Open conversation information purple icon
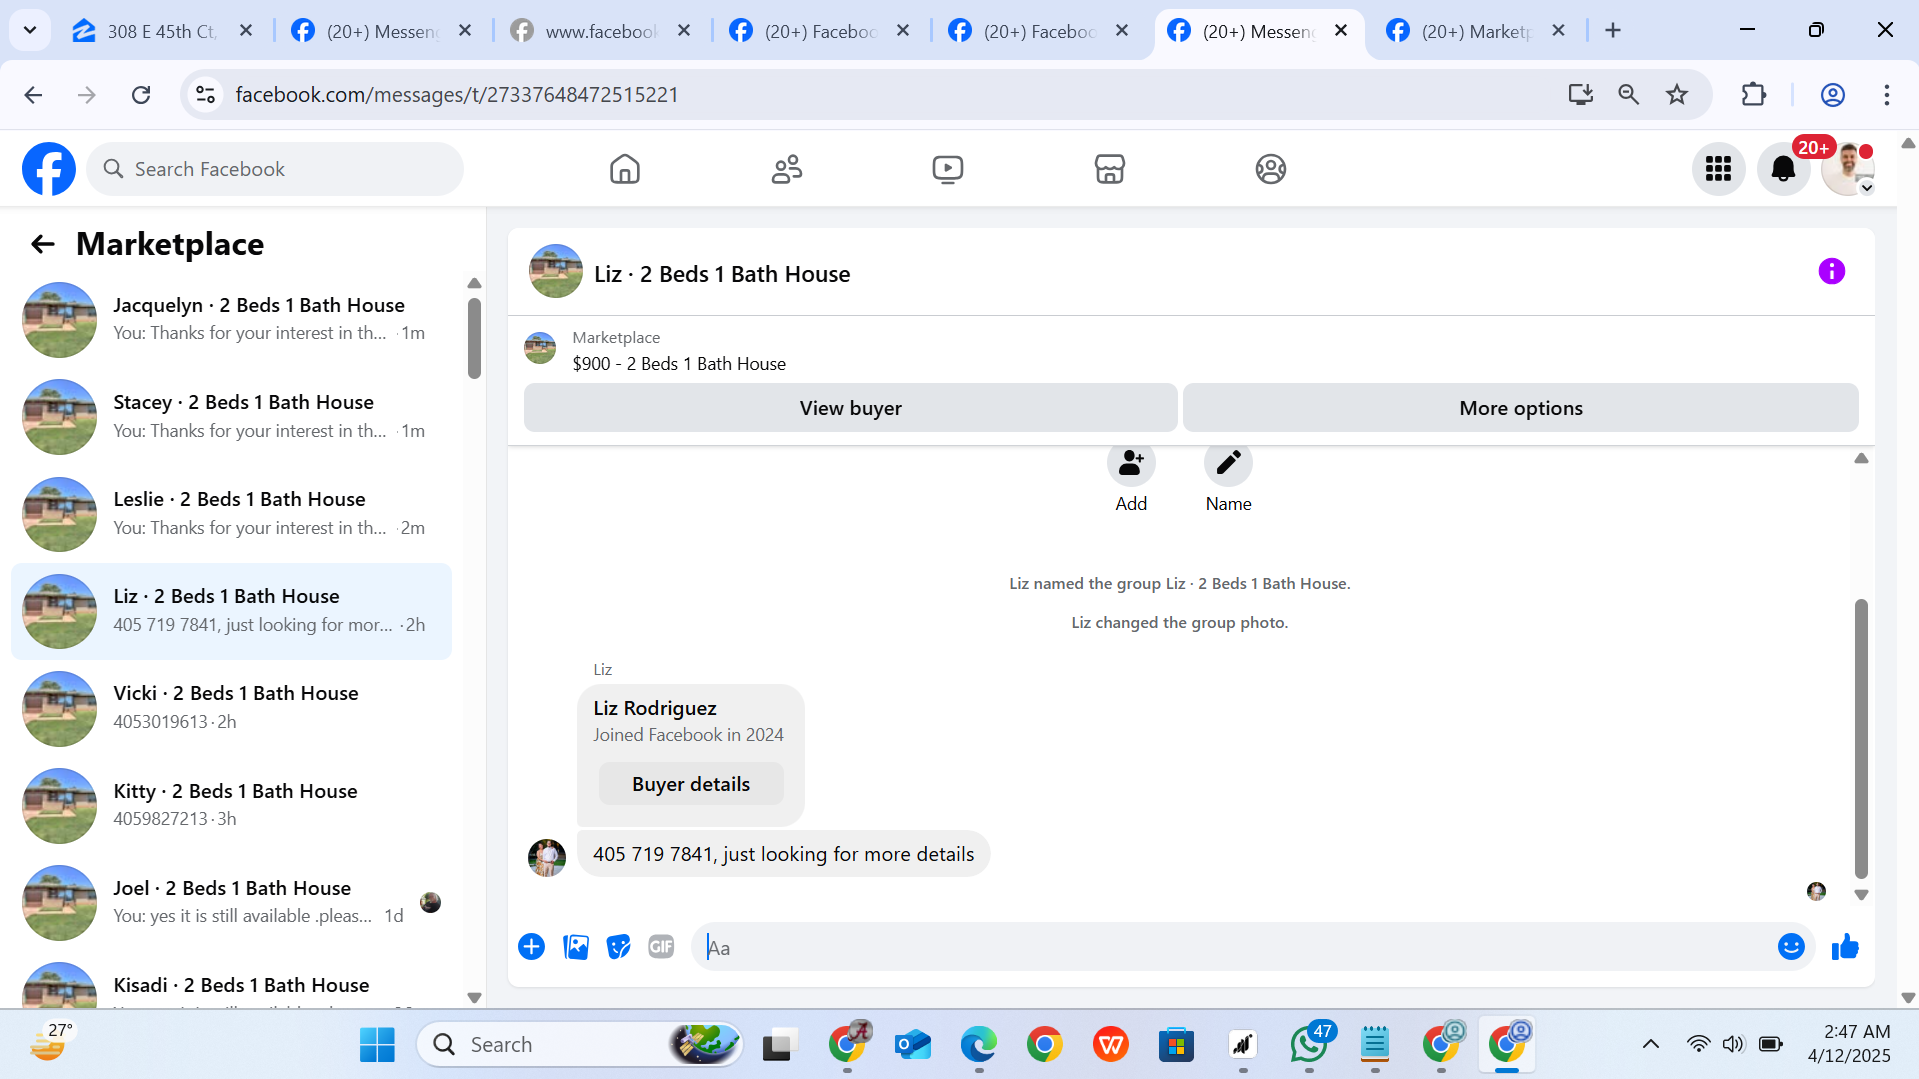The image size is (1919, 1079). pyautogui.click(x=1832, y=271)
